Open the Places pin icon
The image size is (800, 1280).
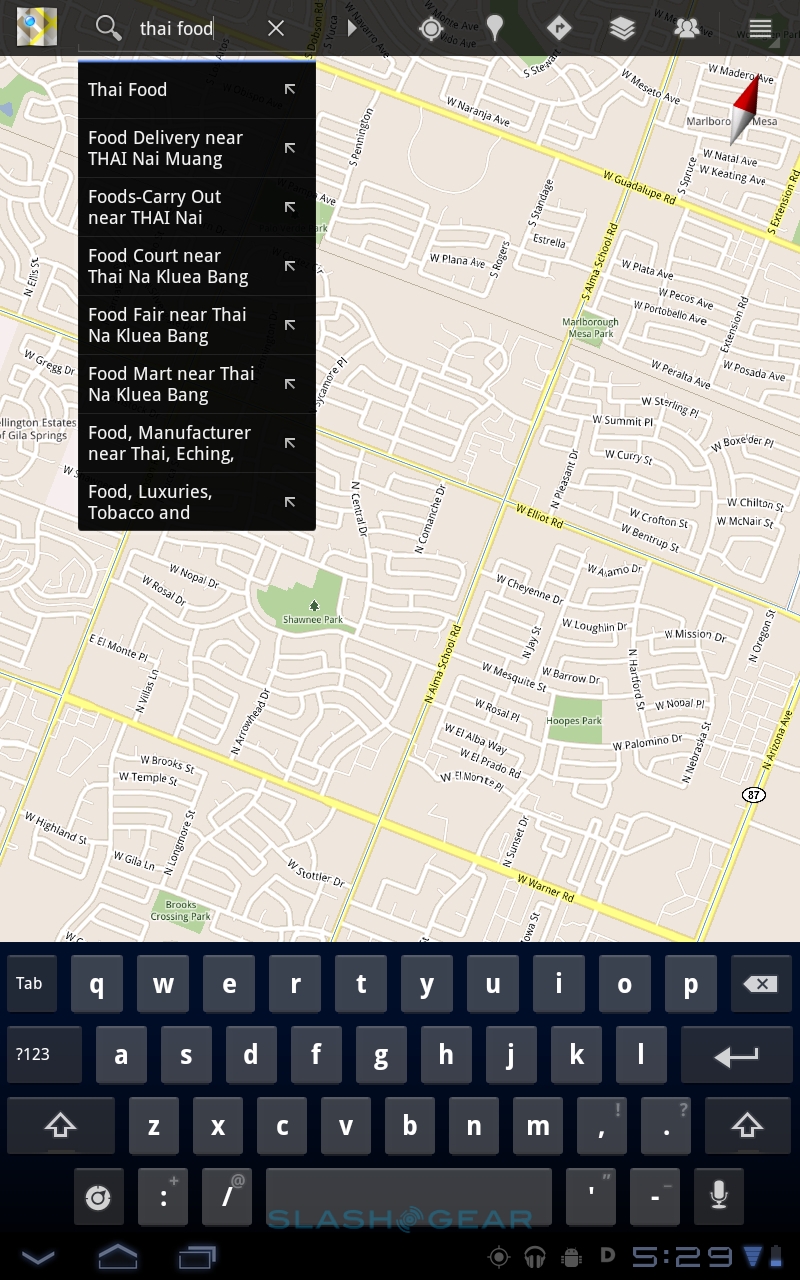[x=495, y=29]
